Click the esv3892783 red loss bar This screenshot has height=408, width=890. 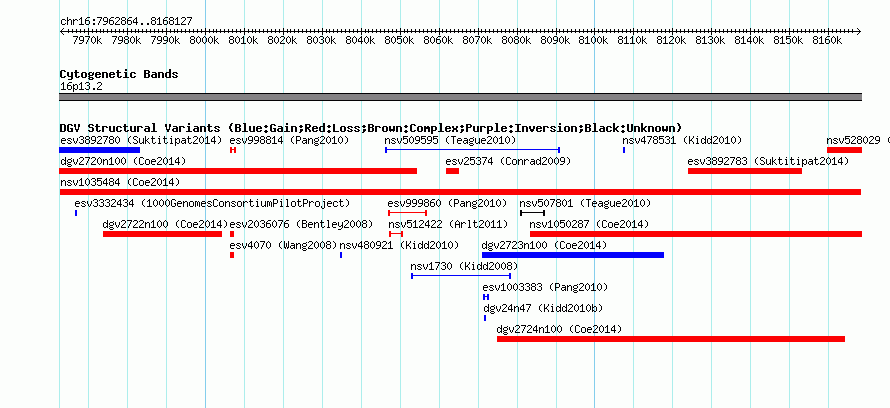(x=745, y=171)
